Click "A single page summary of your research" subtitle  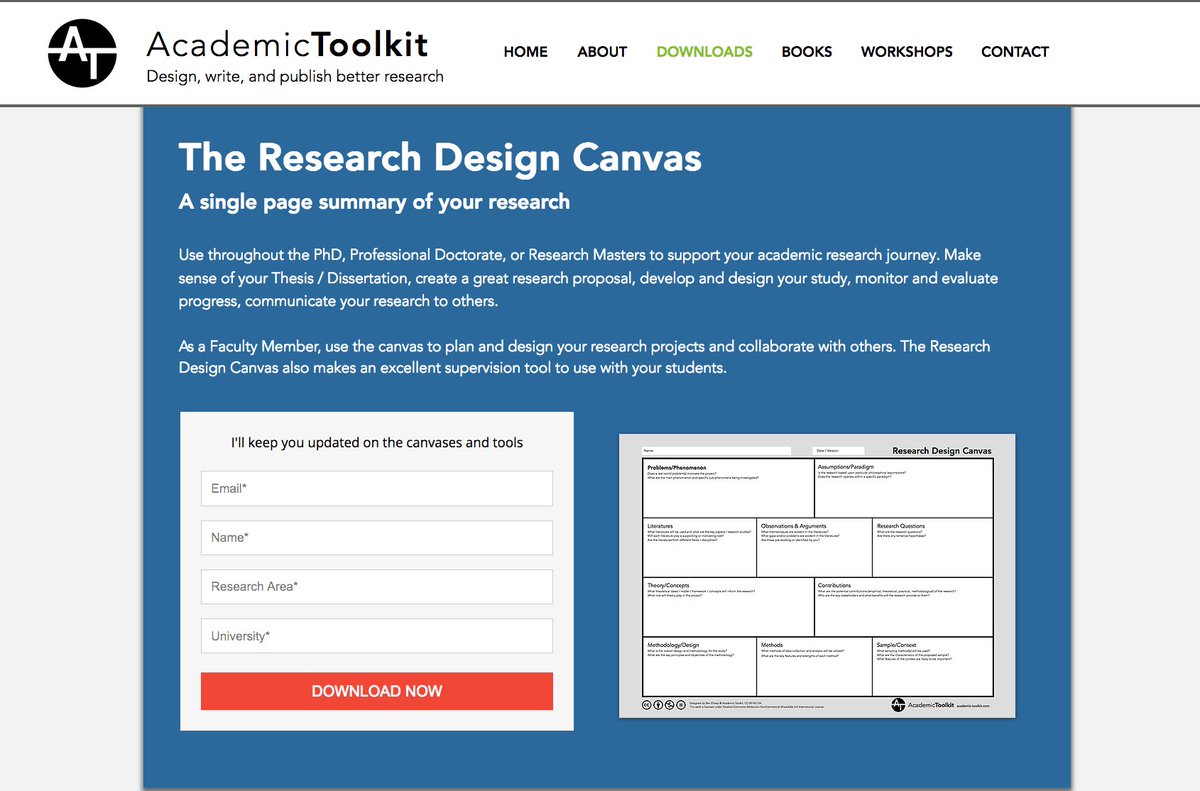[x=374, y=202]
